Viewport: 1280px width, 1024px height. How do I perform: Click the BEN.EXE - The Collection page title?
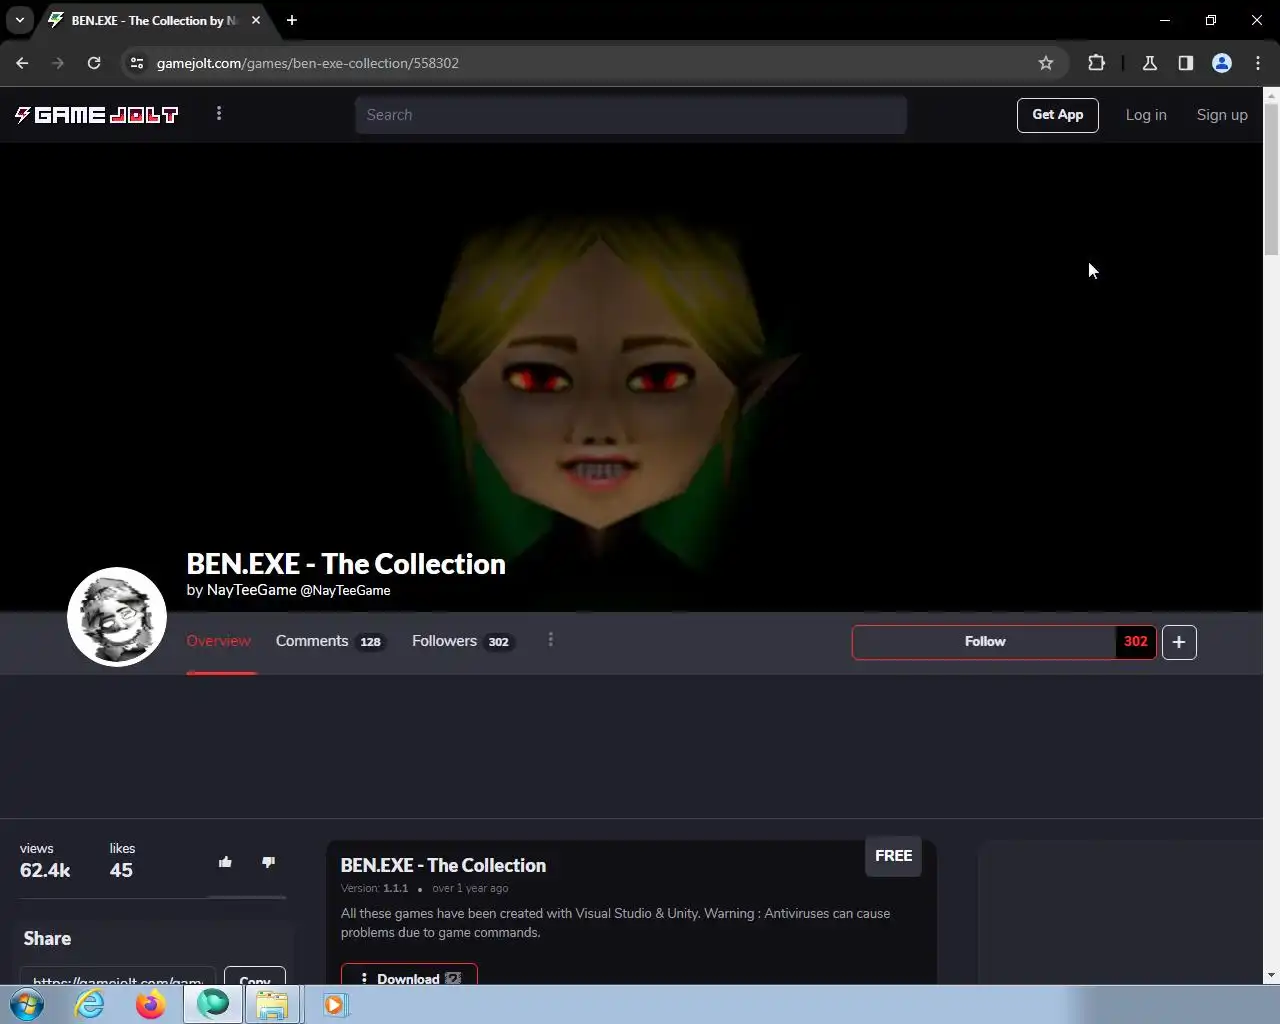click(346, 564)
